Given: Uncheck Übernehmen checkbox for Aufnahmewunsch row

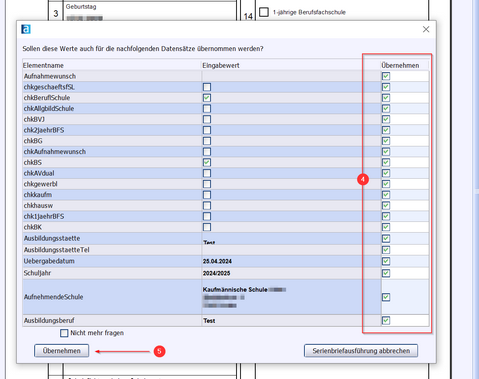Looking at the screenshot, I should 386,76.
